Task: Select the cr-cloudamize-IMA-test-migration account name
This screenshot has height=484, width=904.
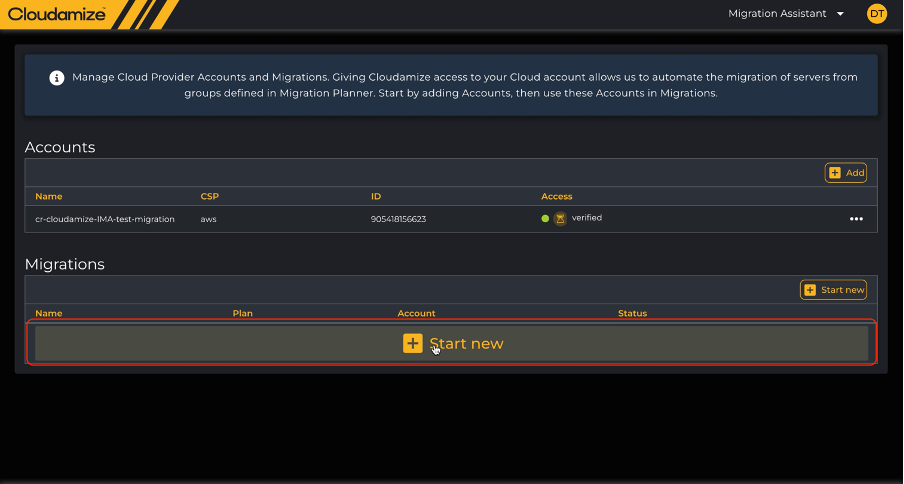Action: tap(104, 219)
